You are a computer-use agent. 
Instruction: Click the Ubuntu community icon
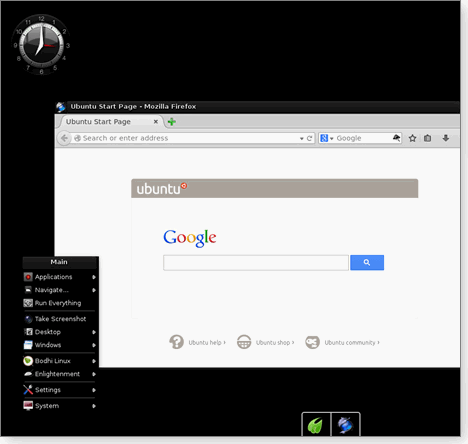pyautogui.click(x=312, y=342)
